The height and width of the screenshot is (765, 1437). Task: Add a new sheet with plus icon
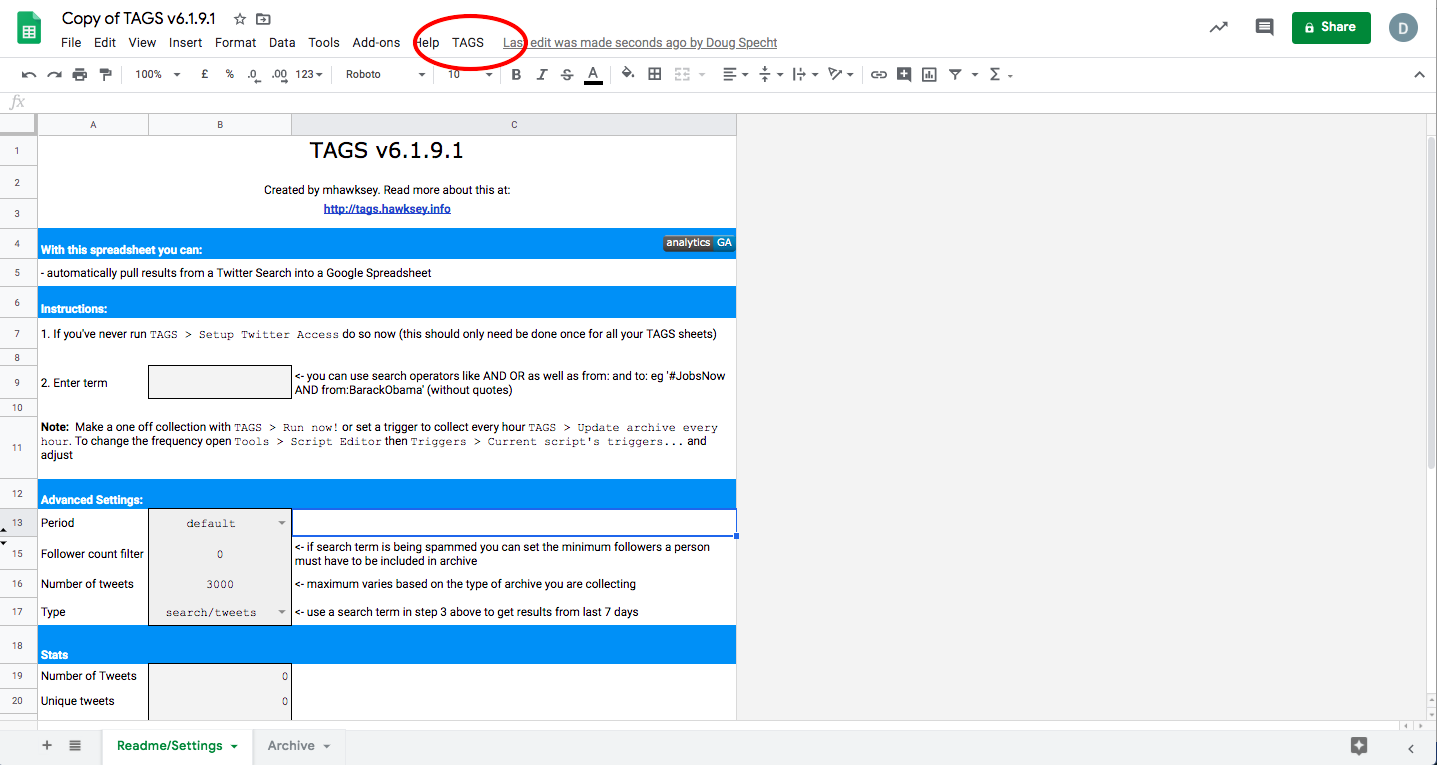point(47,745)
